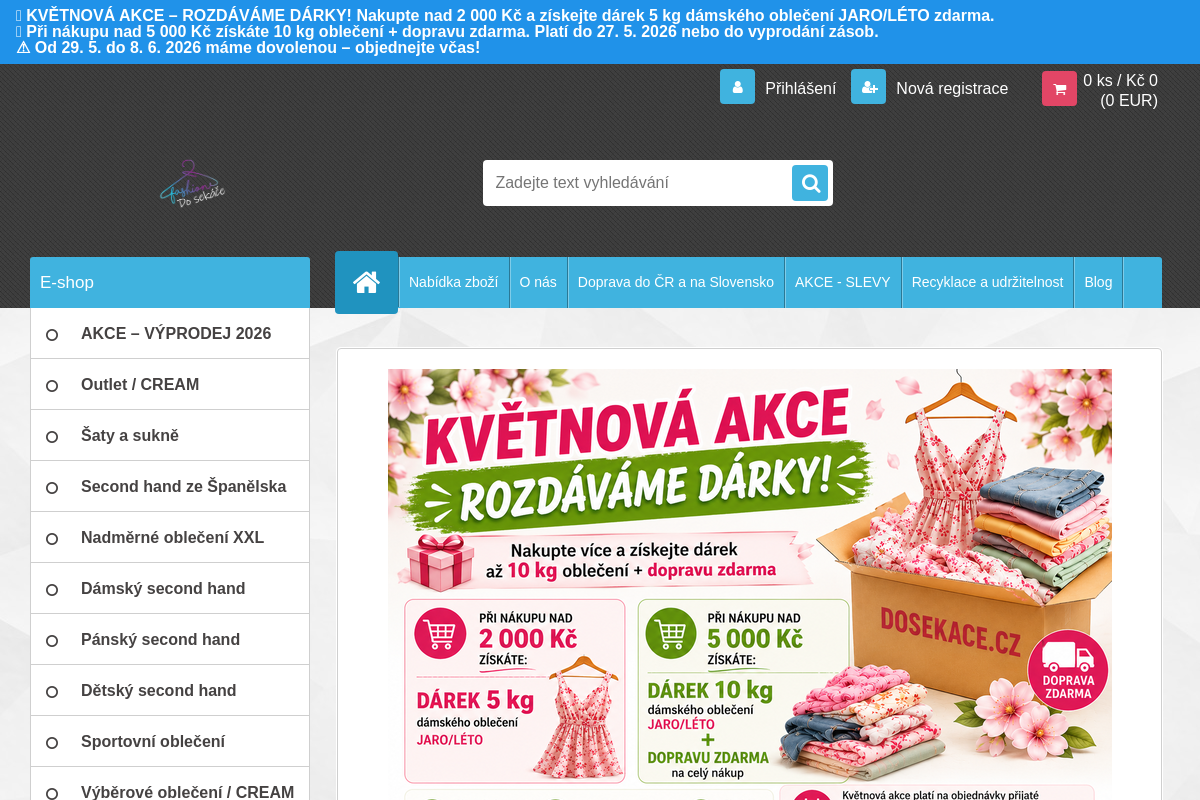Open the shopping cart icon
The height and width of the screenshot is (800, 1200).
click(x=1059, y=88)
